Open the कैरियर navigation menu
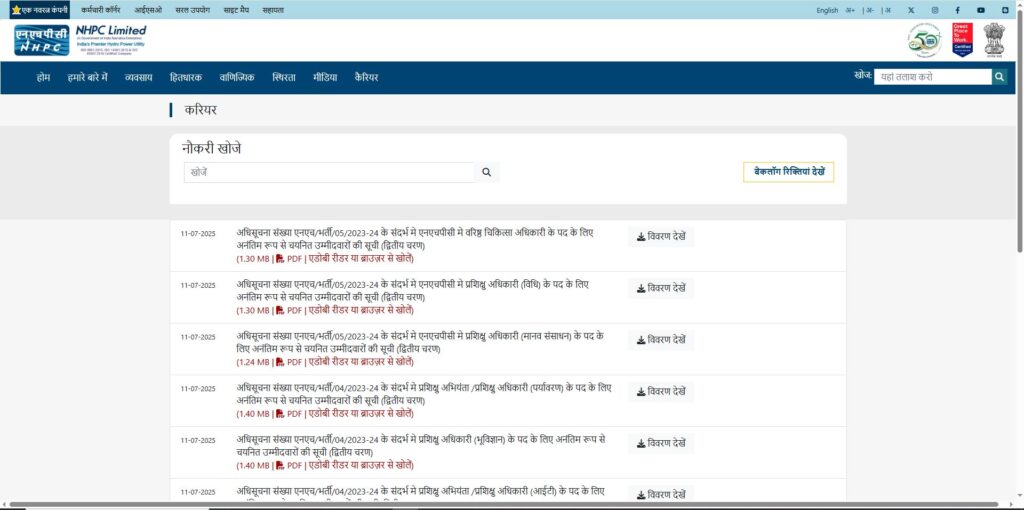Image resolution: width=1024 pixels, height=510 pixels. click(x=366, y=77)
